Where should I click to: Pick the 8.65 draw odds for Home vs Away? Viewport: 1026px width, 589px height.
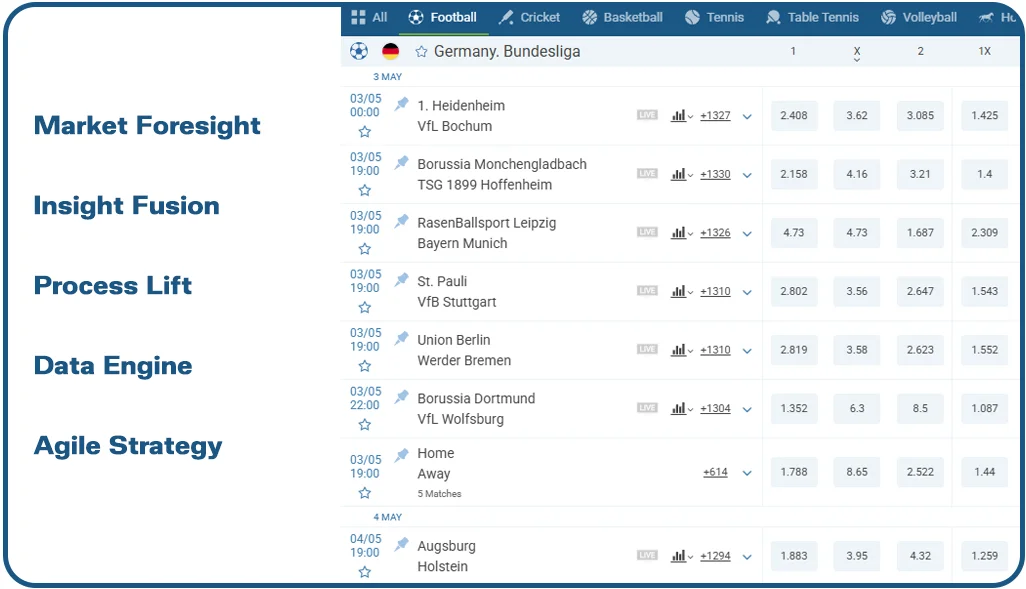click(857, 472)
